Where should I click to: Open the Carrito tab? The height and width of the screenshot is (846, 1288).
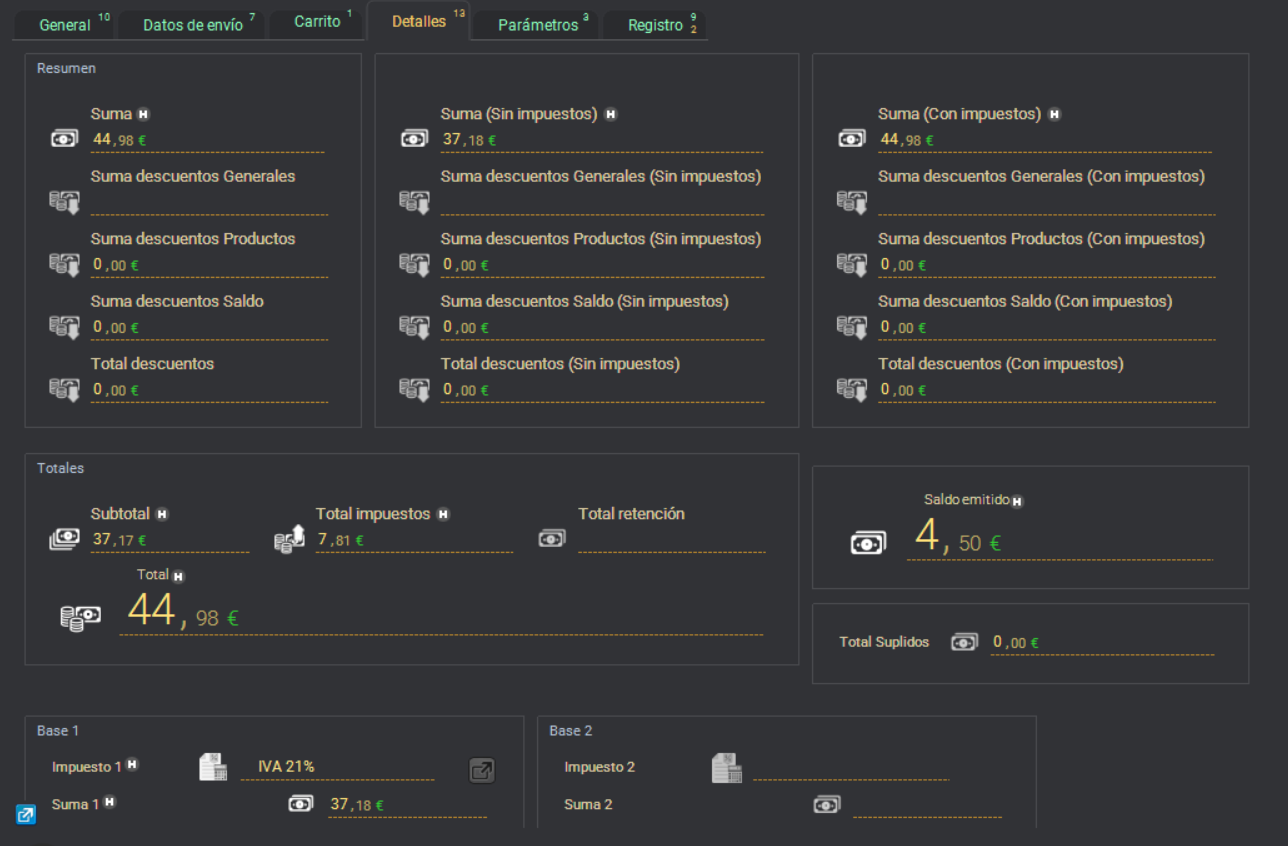[317, 22]
